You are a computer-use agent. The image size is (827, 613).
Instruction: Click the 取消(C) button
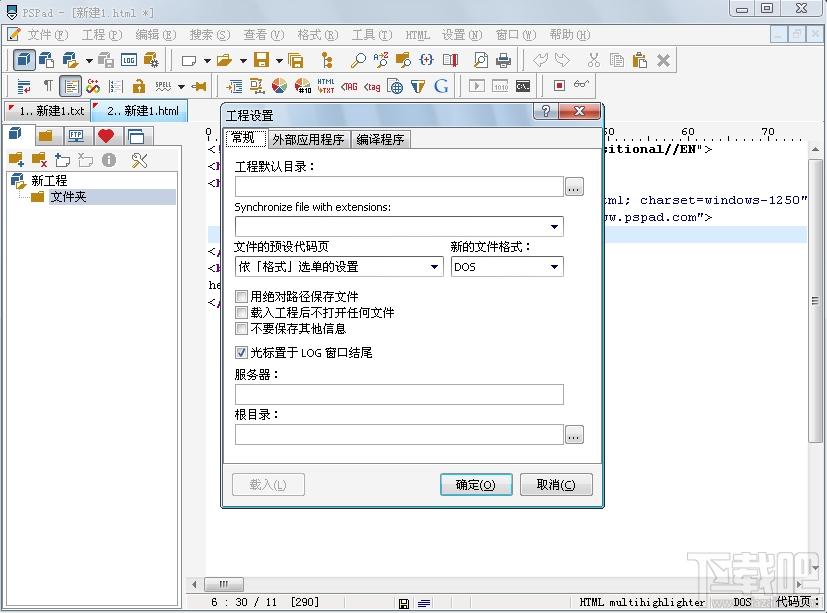556,484
